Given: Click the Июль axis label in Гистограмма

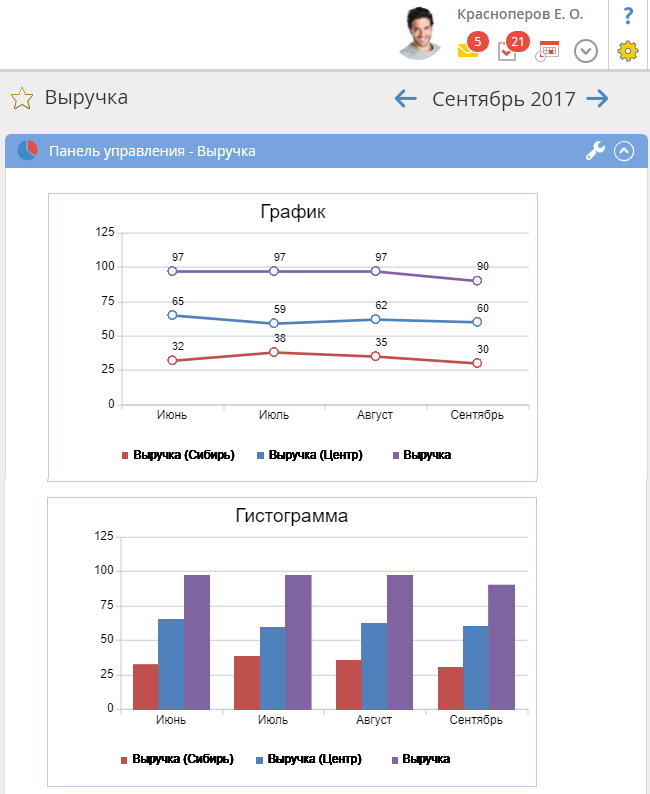Looking at the screenshot, I should pos(273,720).
